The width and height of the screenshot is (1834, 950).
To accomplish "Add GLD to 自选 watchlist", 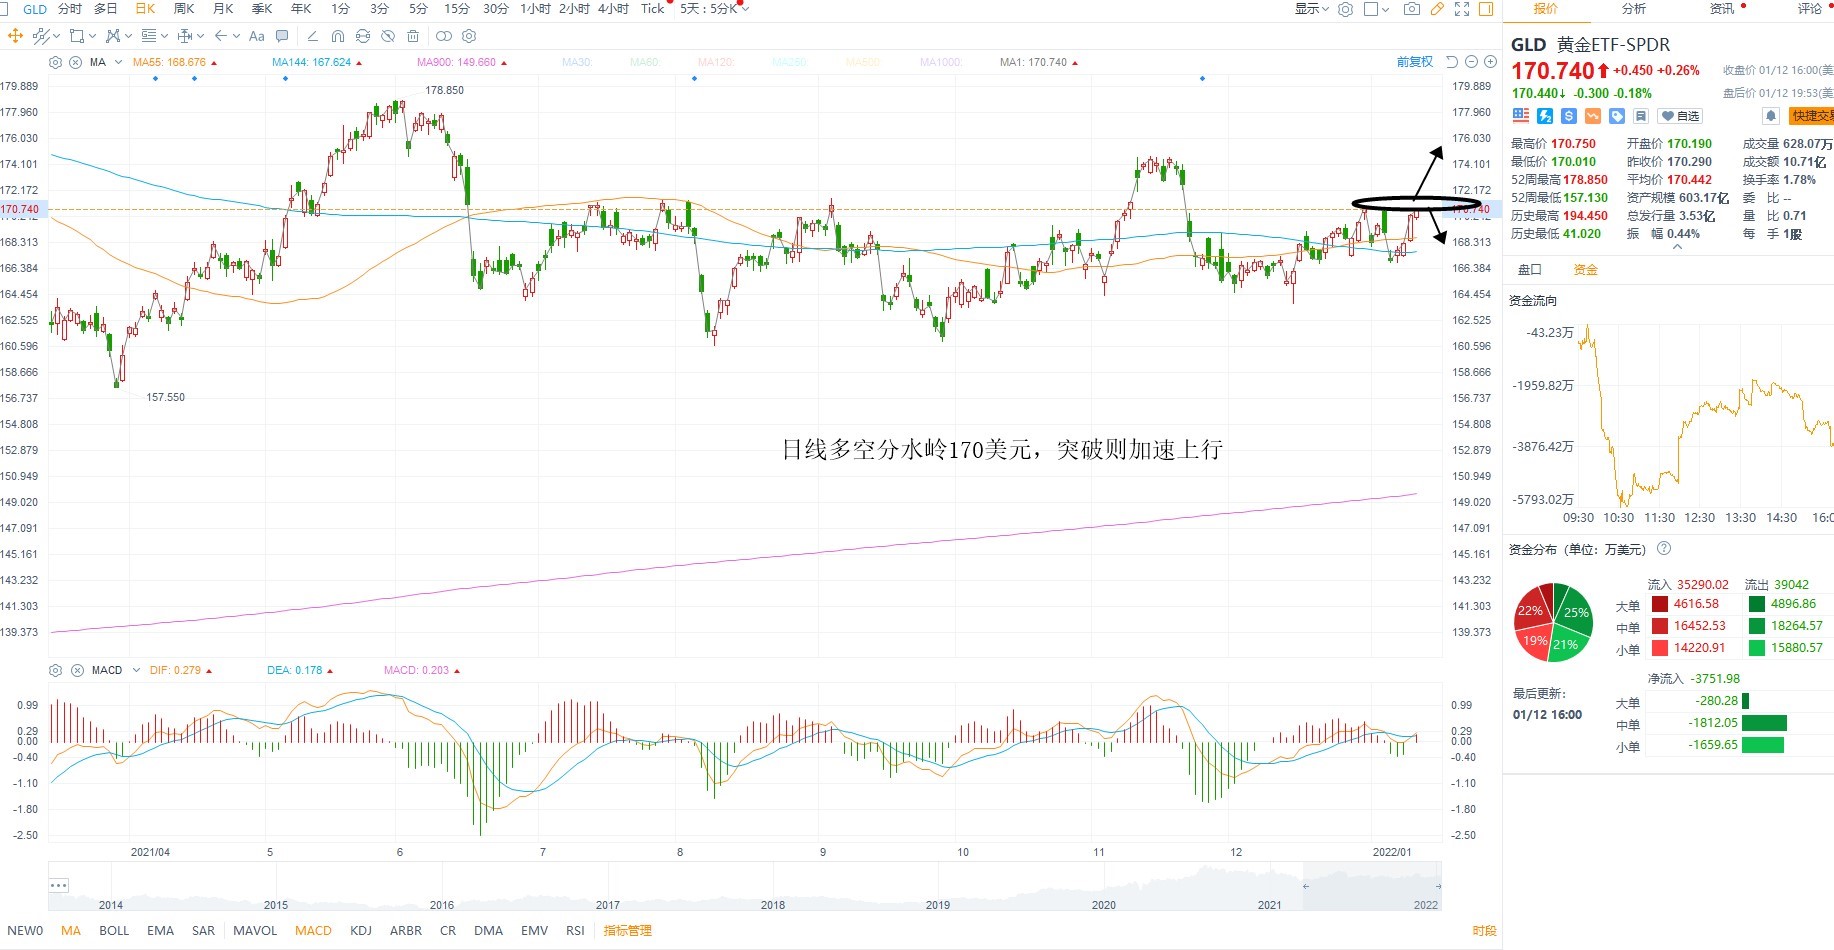I will tap(1681, 116).
